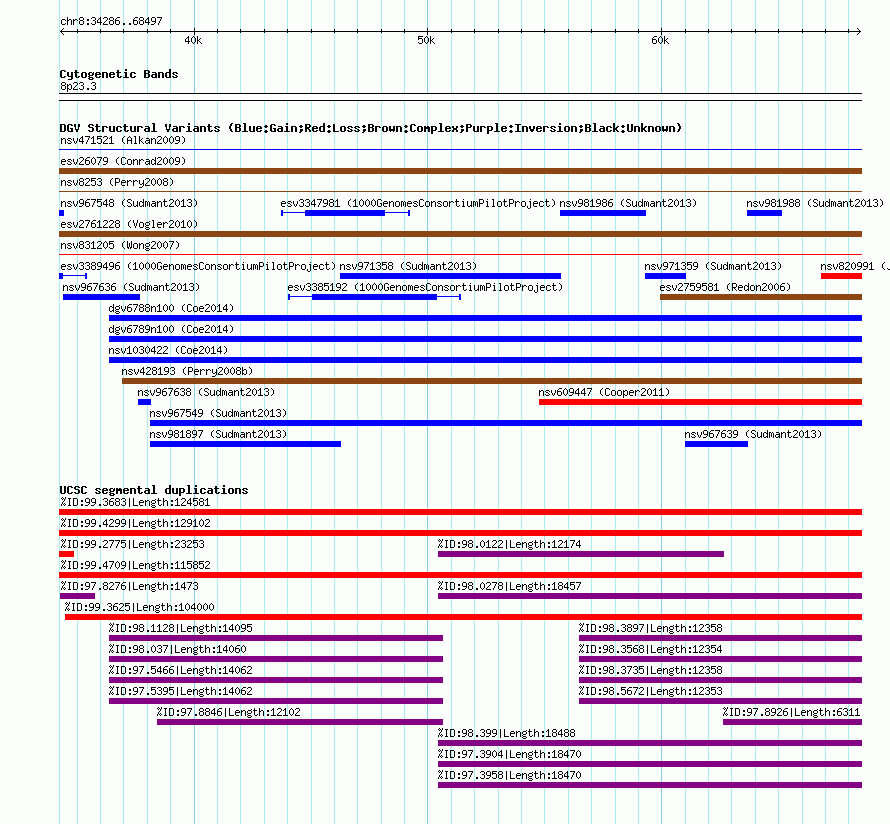Select nsv967639 (Sudmant2013) label
The width and height of the screenshot is (890, 824).
click(x=753, y=434)
